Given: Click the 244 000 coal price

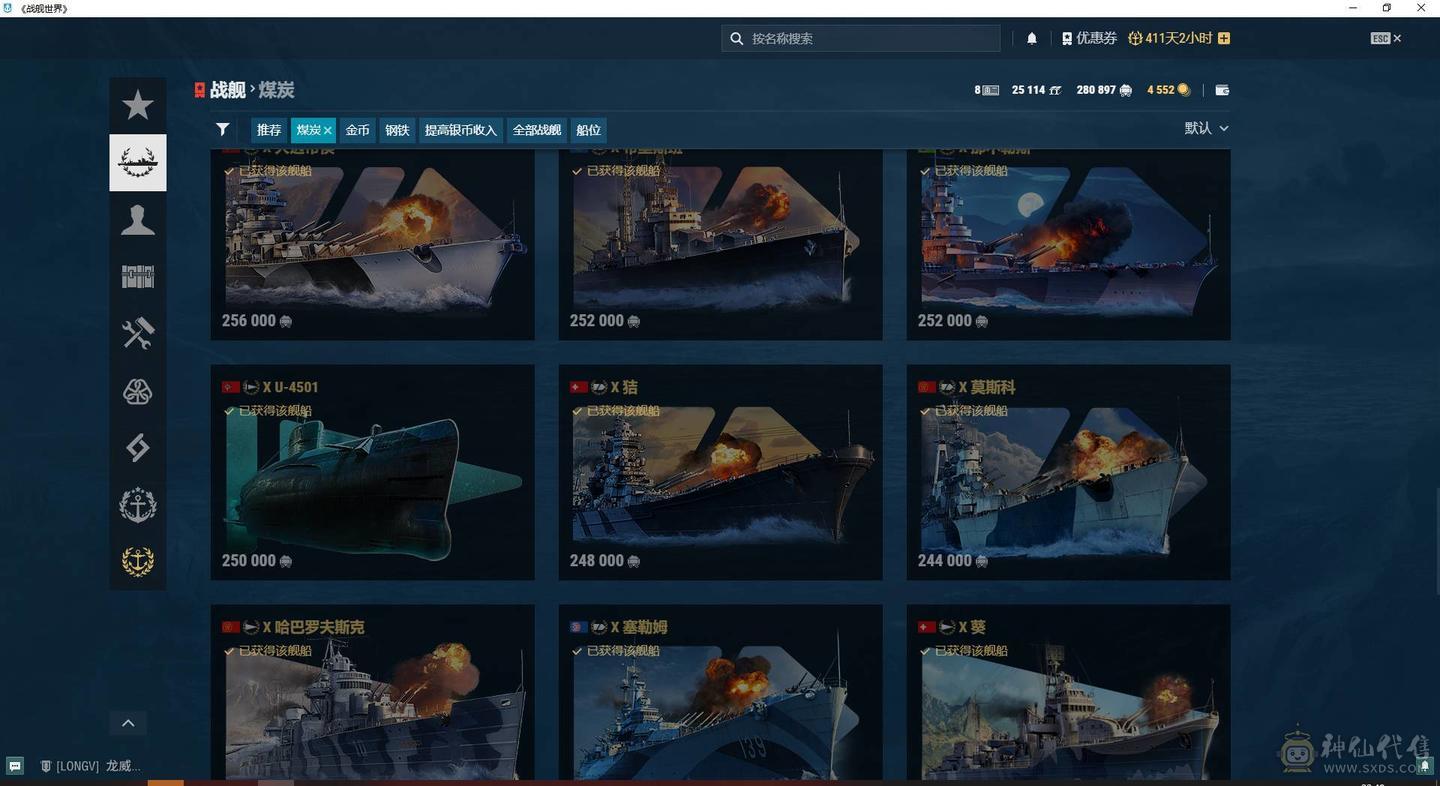Looking at the screenshot, I should [953, 561].
